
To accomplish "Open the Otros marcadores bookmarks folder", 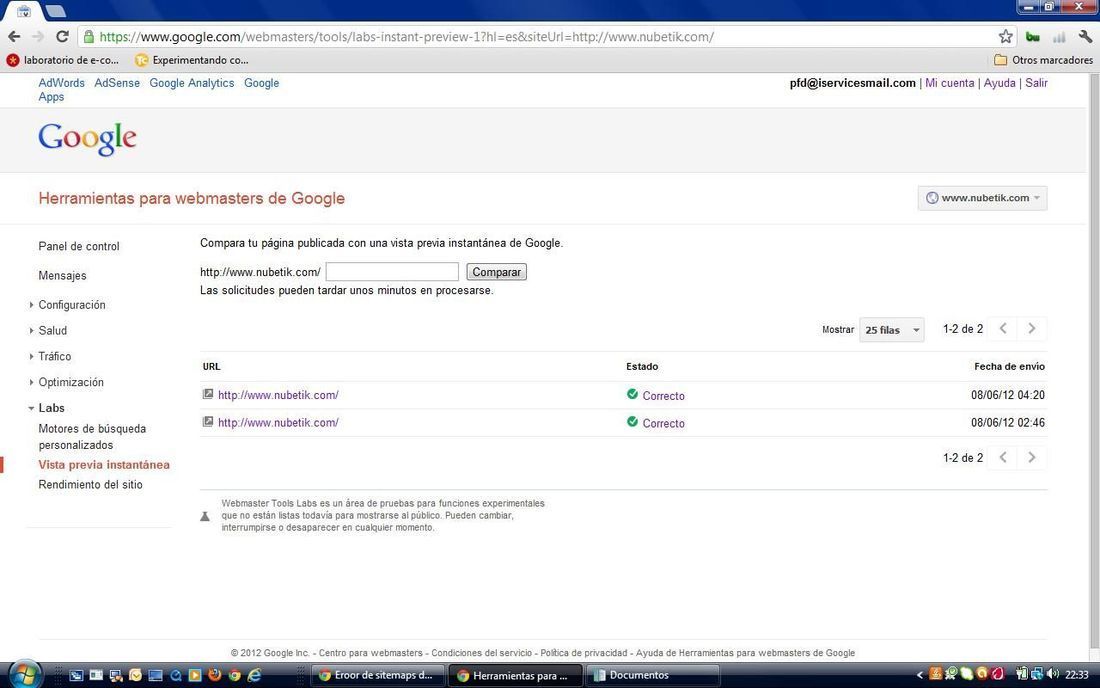I will pos(1043,60).
